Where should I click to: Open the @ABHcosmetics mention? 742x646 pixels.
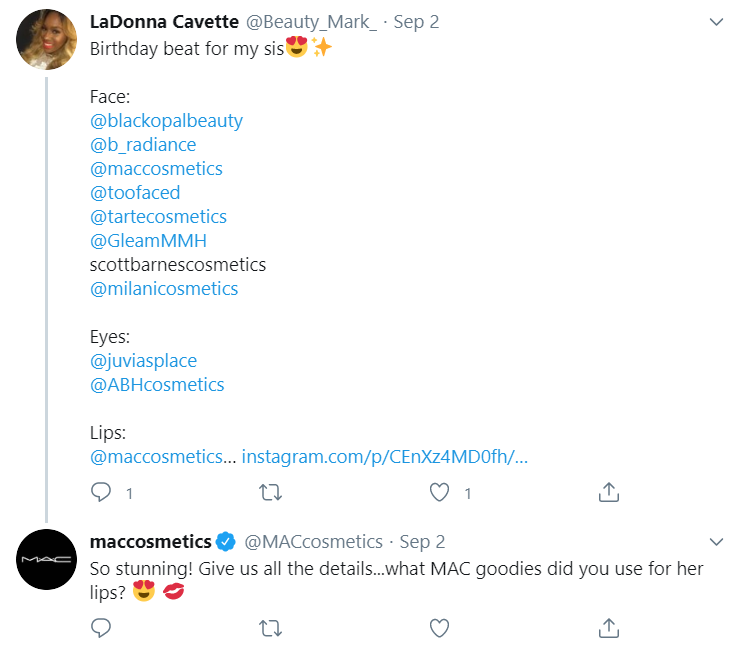157,385
